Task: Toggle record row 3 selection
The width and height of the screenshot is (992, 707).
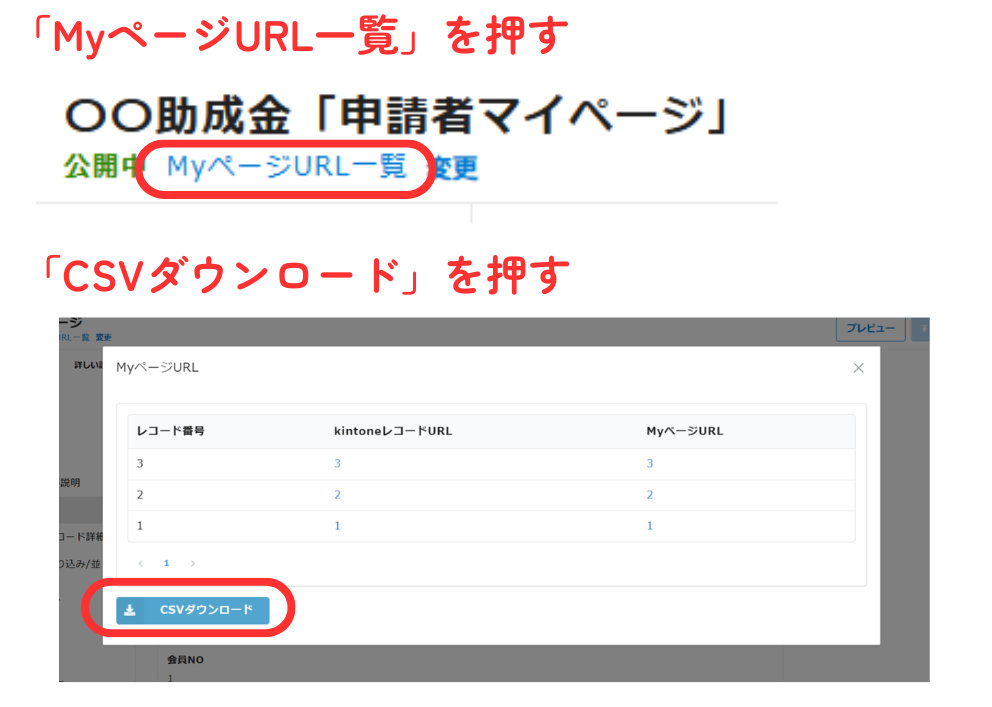Action: [x=140, y=463]
